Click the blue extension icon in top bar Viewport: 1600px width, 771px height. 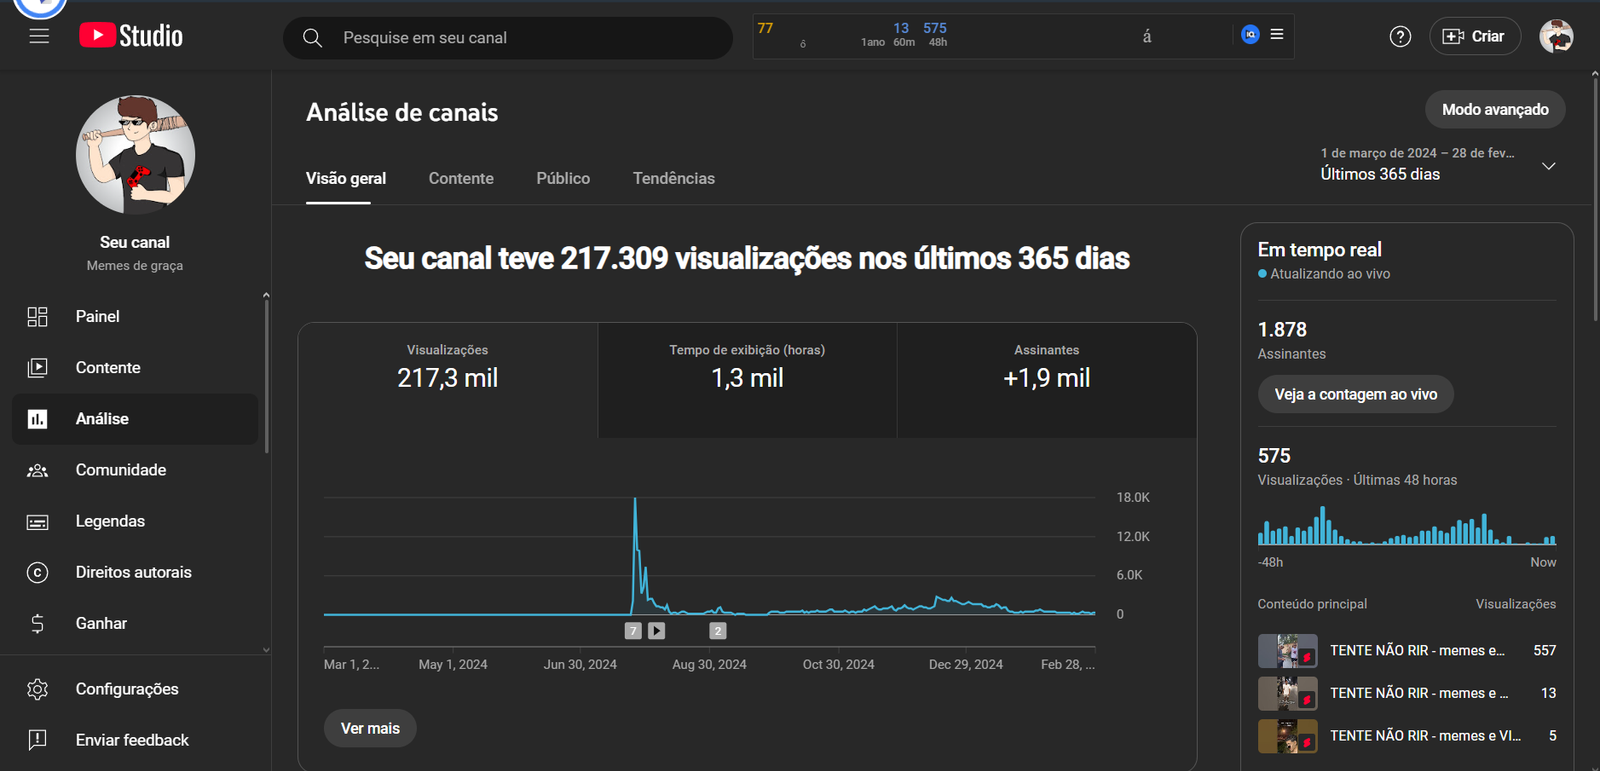point(1250,35)
